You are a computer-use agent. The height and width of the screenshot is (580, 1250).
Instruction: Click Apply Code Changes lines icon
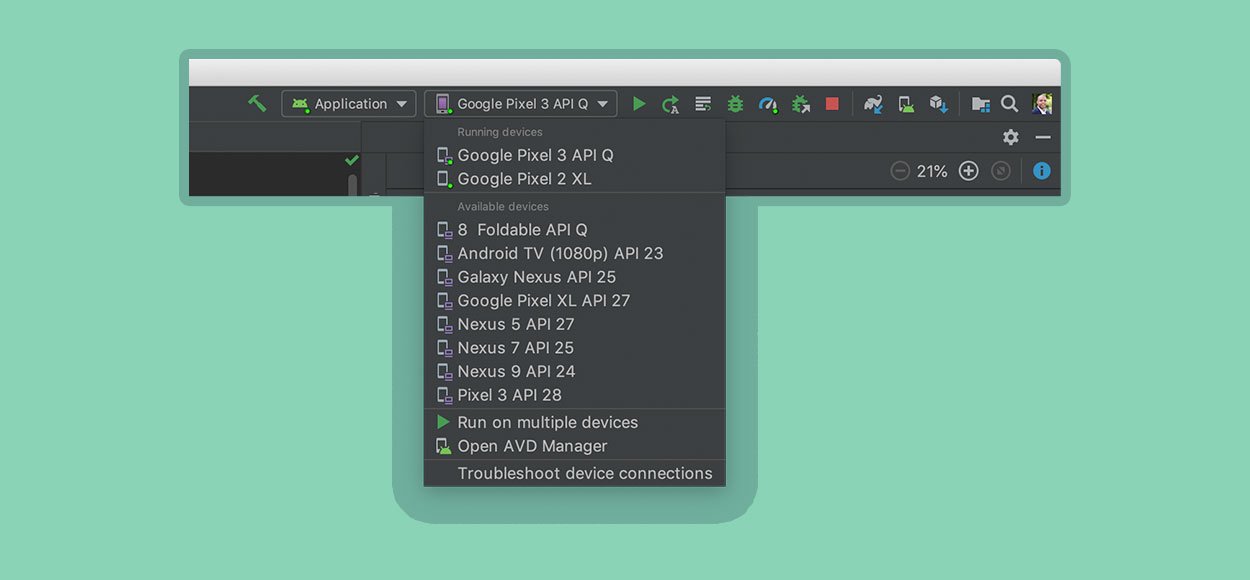tap(703, 104)
